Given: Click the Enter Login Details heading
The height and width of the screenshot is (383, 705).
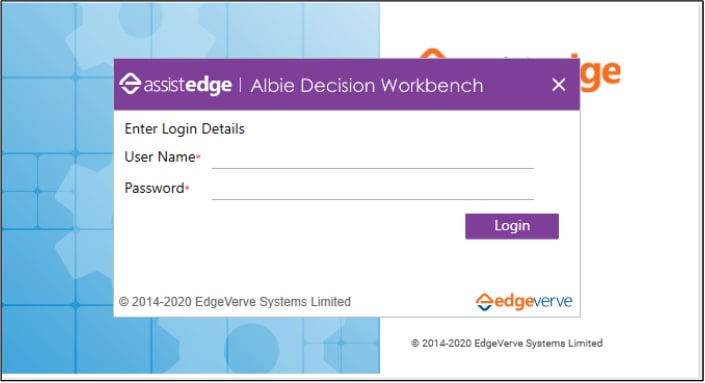Looking at the screenshot, I should pos(184,129).
